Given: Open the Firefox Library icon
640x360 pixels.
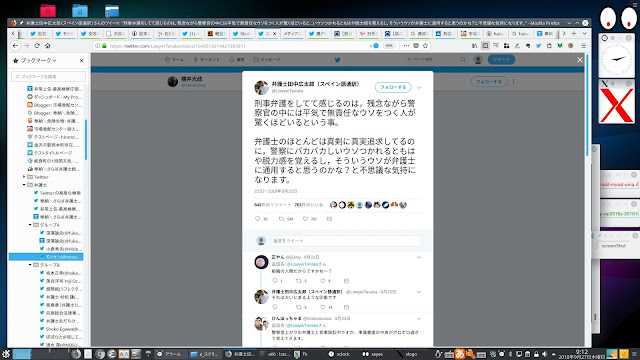Looking at the screenshot, I should [474, 46].
